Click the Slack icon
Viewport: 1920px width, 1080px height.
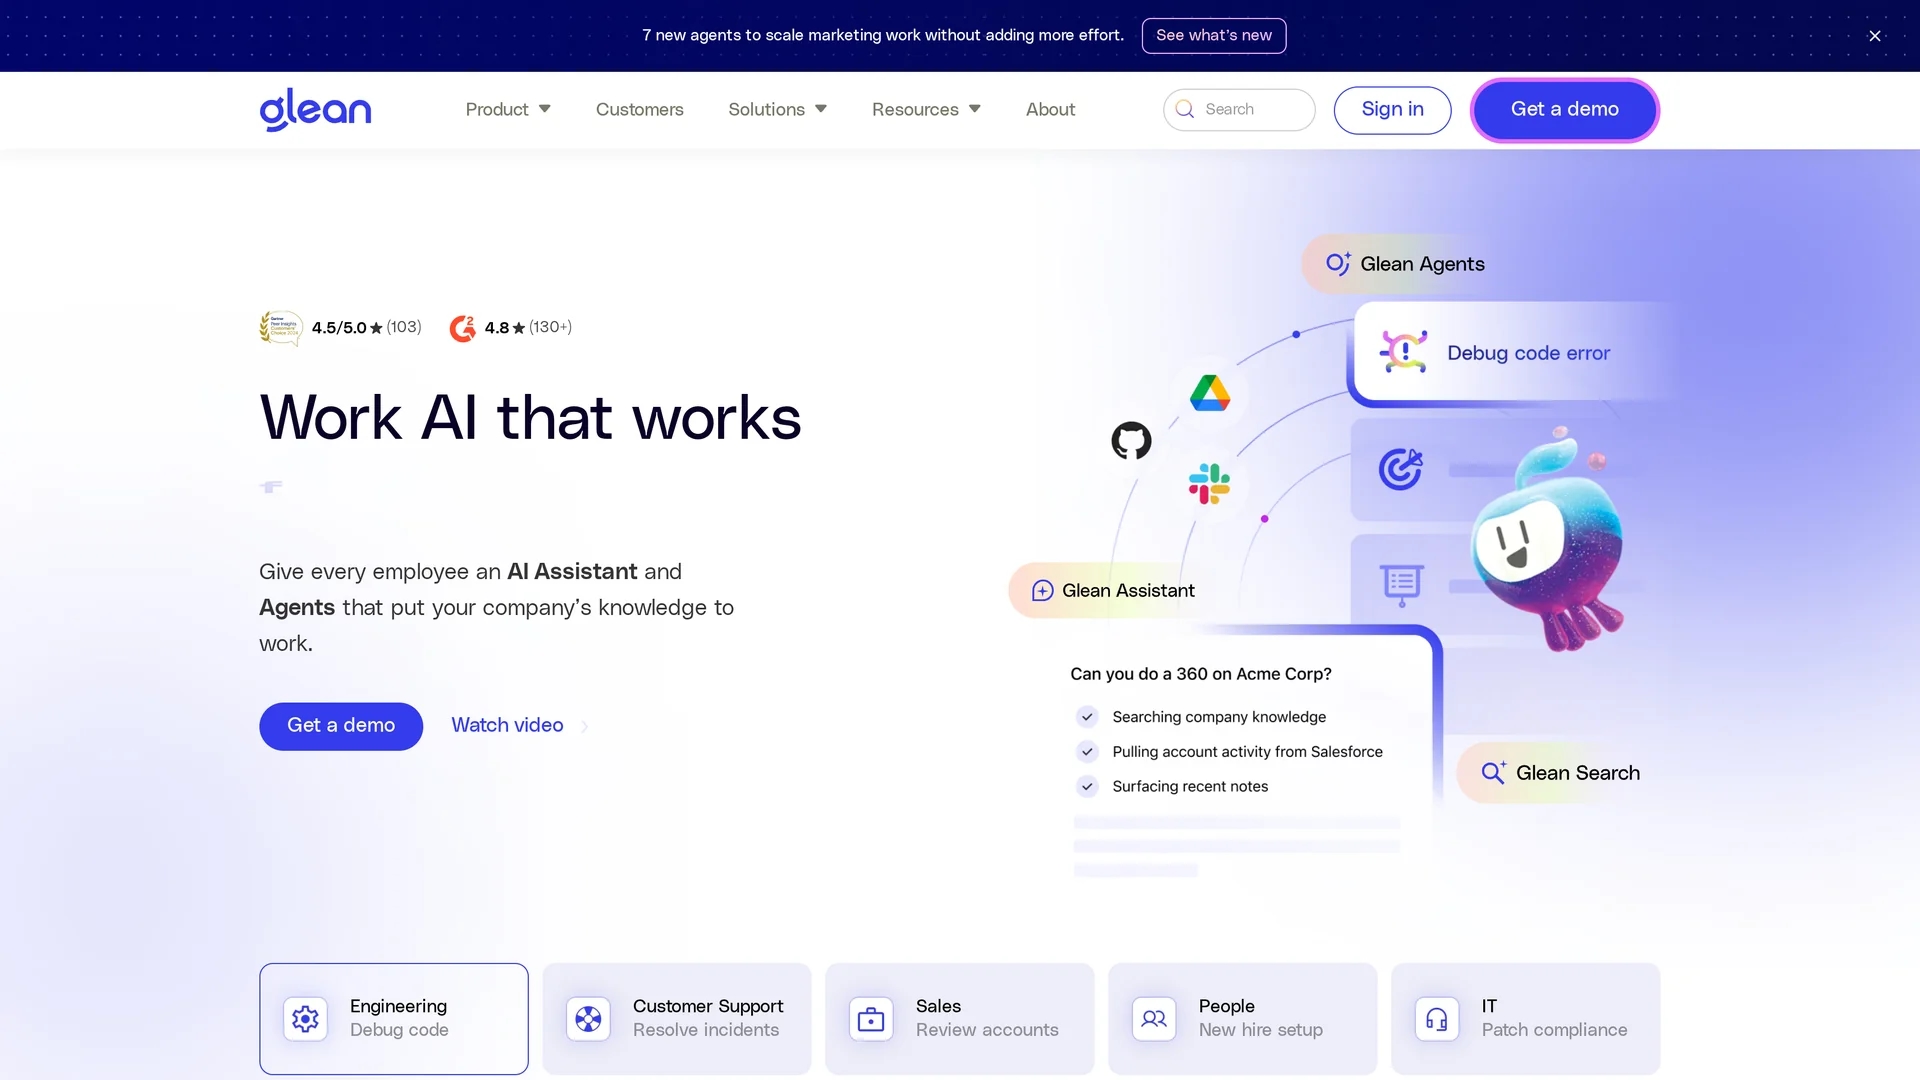[x=1209, y=484]
